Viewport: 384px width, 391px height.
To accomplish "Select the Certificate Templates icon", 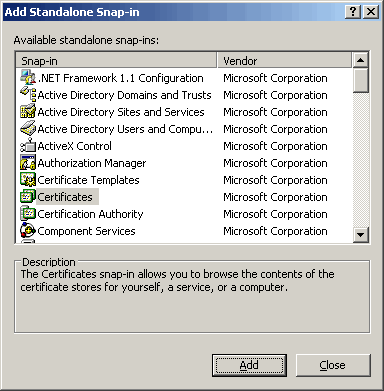I will click(x=28, y=180).
